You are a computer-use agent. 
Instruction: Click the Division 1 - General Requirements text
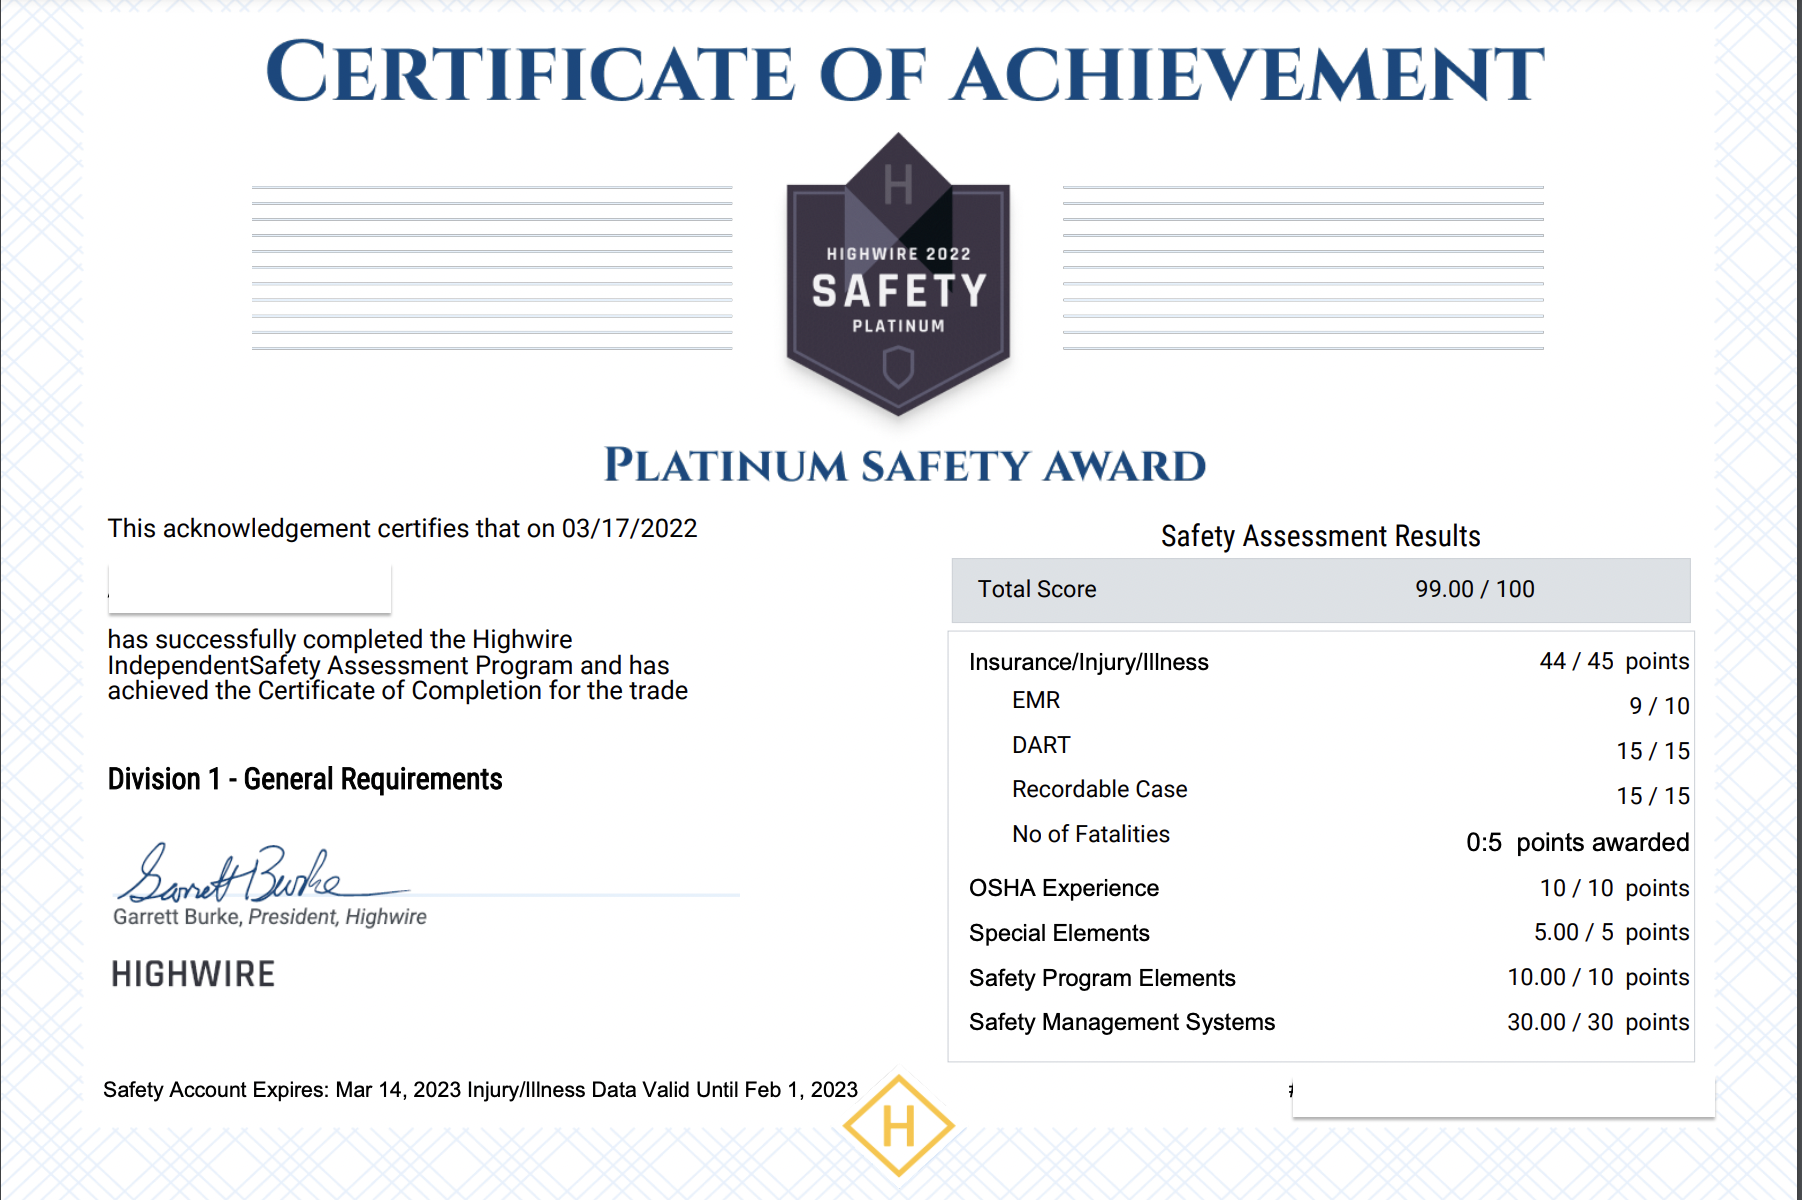point(305,779)
